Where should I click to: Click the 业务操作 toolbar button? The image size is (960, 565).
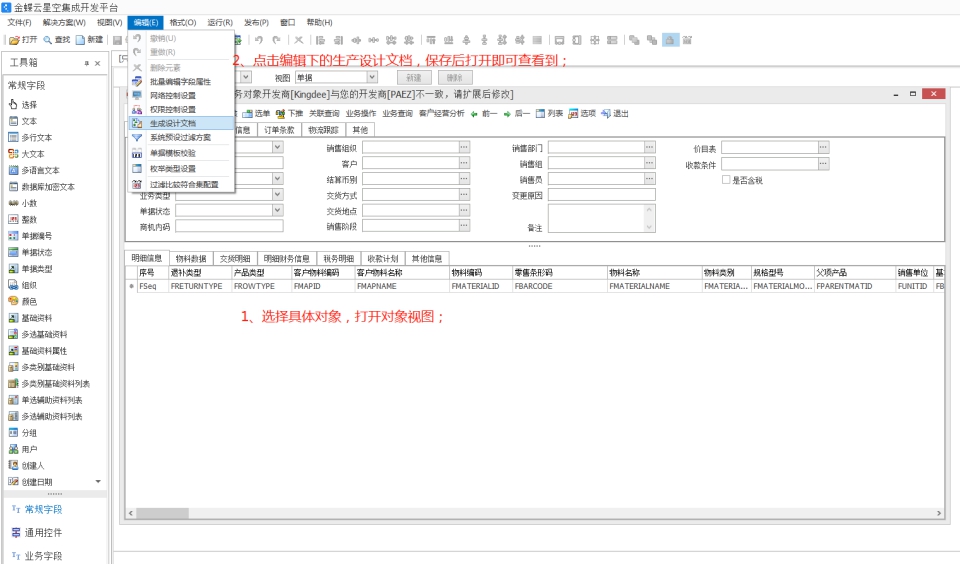tap(361, 113)
